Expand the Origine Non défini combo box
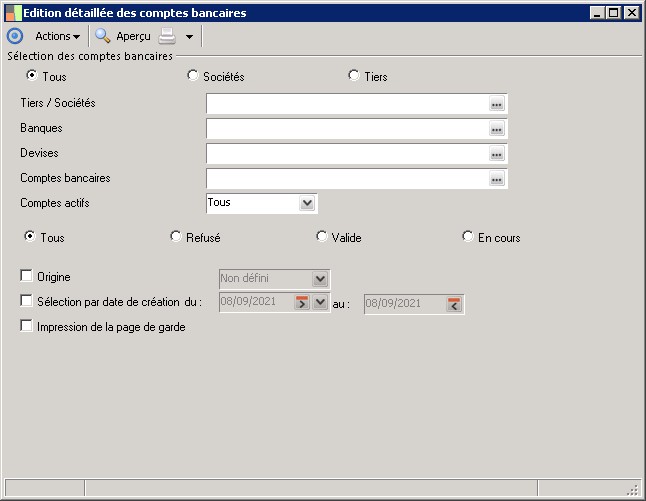The image size is (646, 501). point(320,279)
